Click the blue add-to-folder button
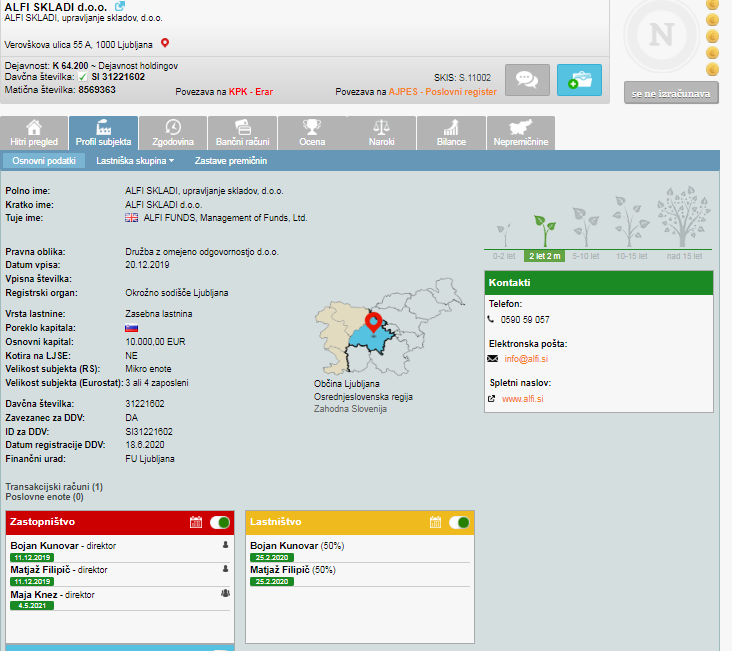Image resolution: width=732 pixels, height=651 pixels. tap(579, 80)
